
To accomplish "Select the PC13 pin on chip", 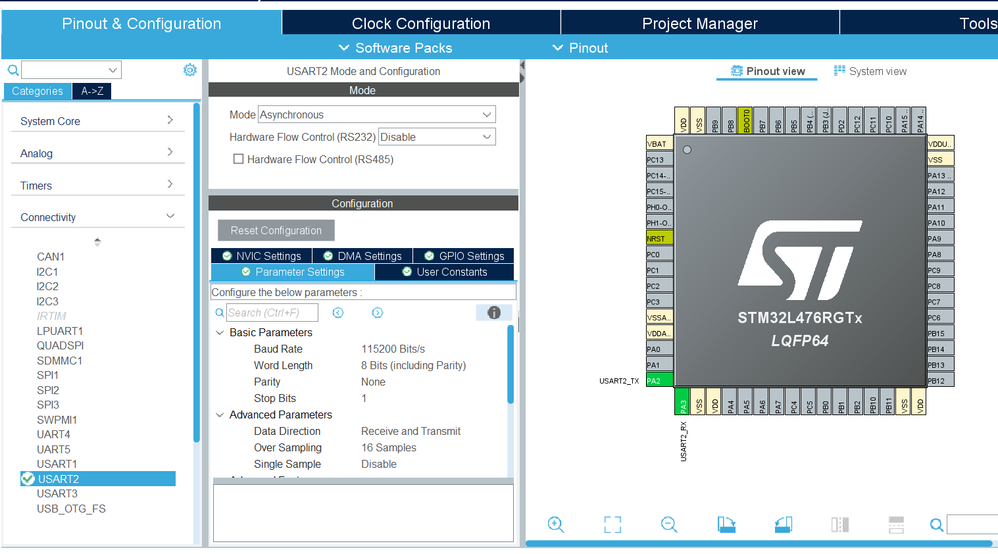I will click(659, 160).
